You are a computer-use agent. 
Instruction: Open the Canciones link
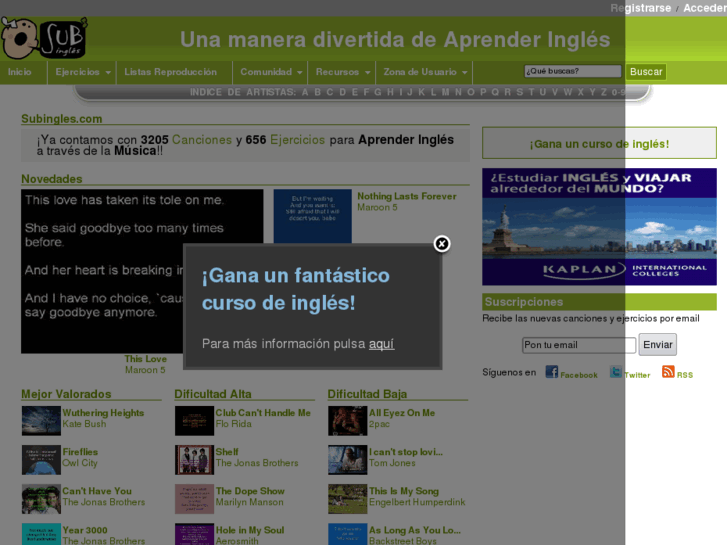[x=202, y=140]
